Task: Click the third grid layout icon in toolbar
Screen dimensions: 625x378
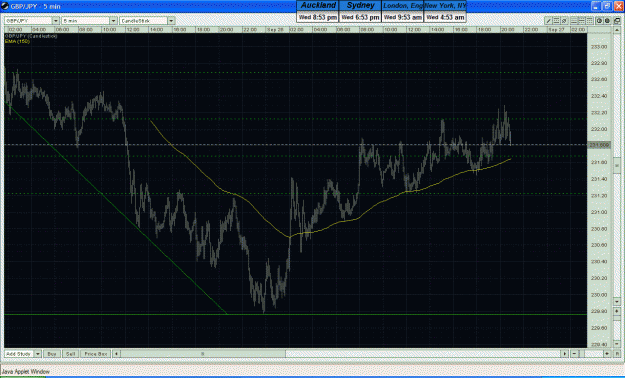Action: point(590,21)
